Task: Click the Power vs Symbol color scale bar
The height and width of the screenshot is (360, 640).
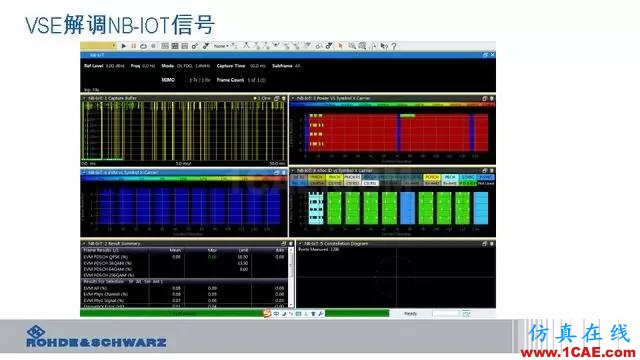Action: pyautogui.click(x=393, y=104)
